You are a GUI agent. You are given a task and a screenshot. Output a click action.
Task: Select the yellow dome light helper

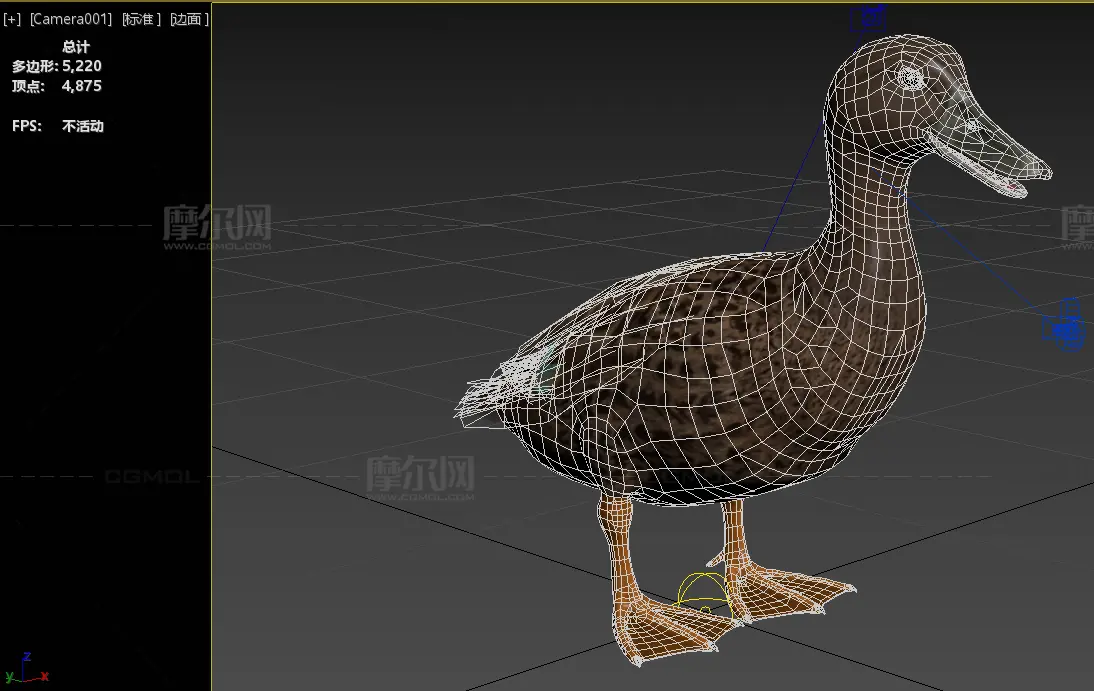click(704, 592)
